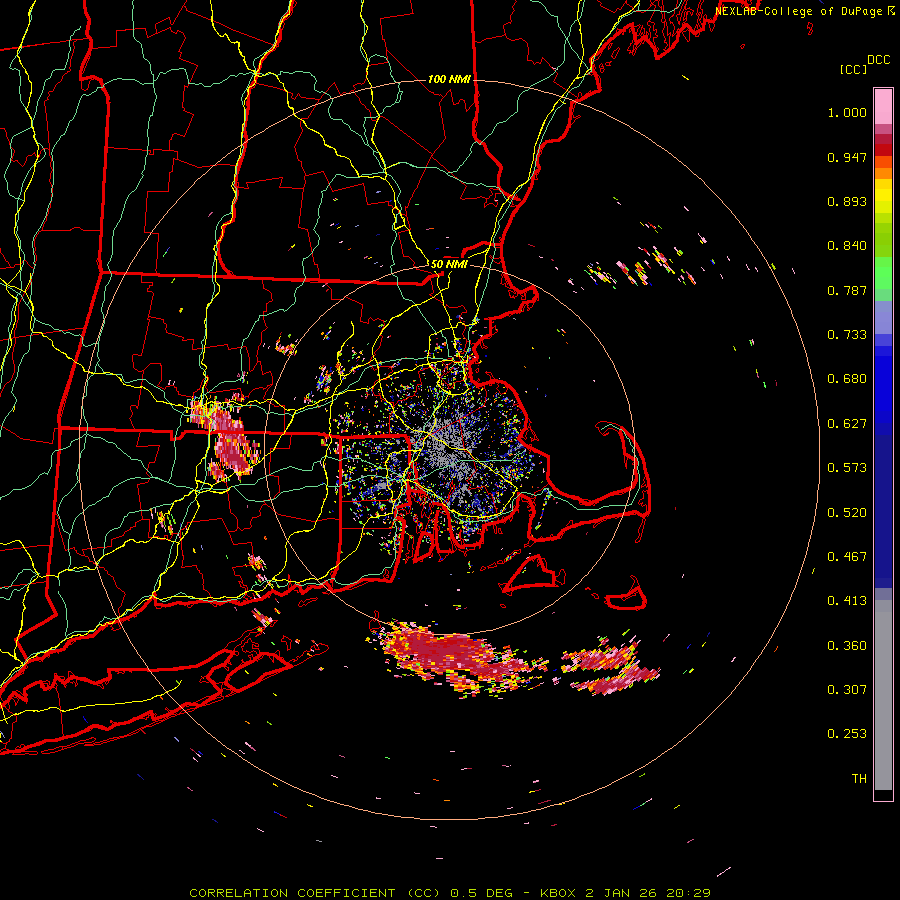Click the NEXLAB-College of DuPage label
The height and width of the screenshot is (900, 900).
tap(798, 11)
